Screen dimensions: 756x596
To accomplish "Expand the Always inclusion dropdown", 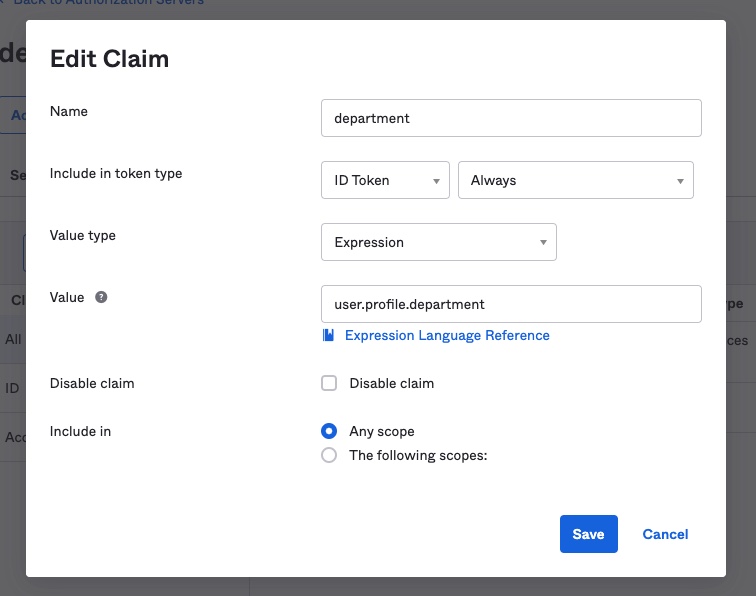I will click(574, 181).
